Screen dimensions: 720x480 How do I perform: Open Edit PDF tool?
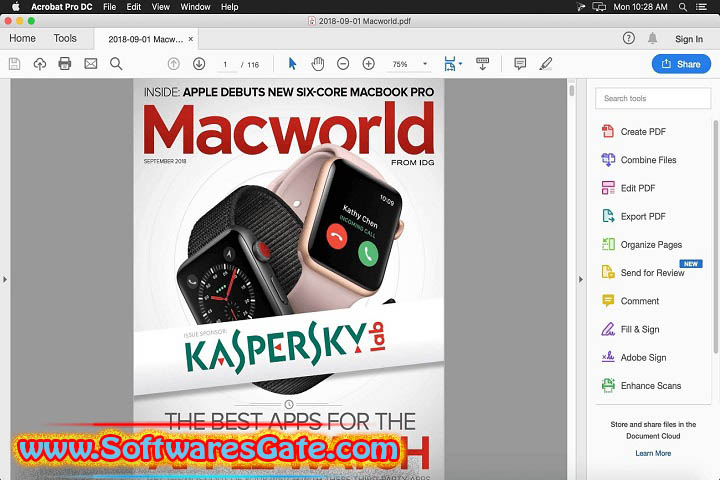coord(638,188)
